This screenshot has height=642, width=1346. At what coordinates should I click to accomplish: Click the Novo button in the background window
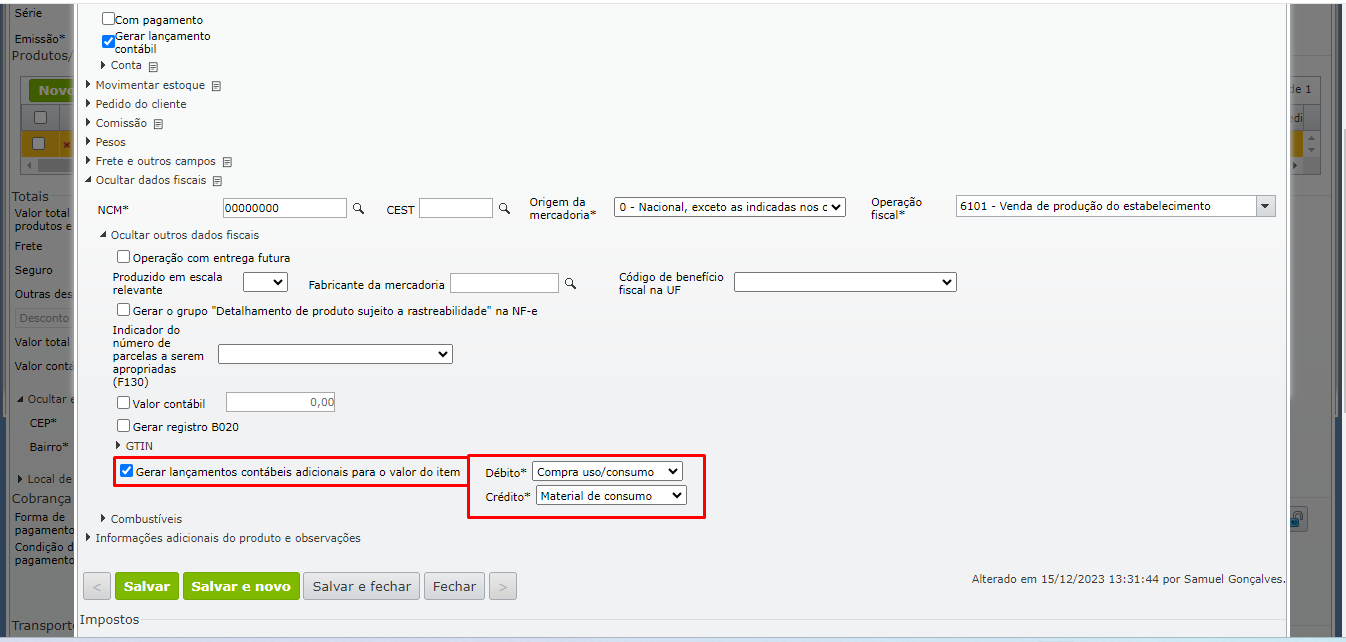52,90
